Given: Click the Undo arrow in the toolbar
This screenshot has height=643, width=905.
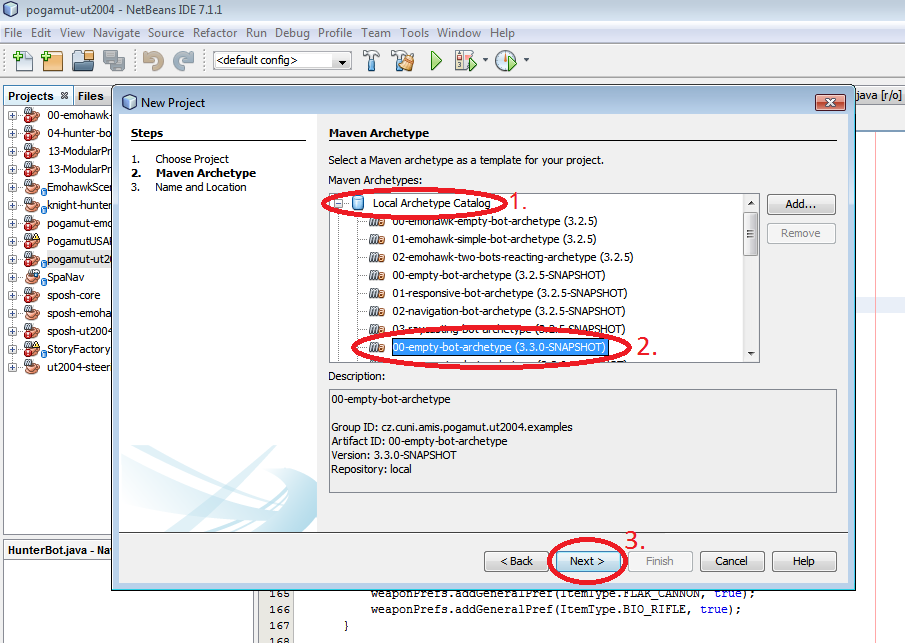Looking at the screenshot, I should 153,60.
